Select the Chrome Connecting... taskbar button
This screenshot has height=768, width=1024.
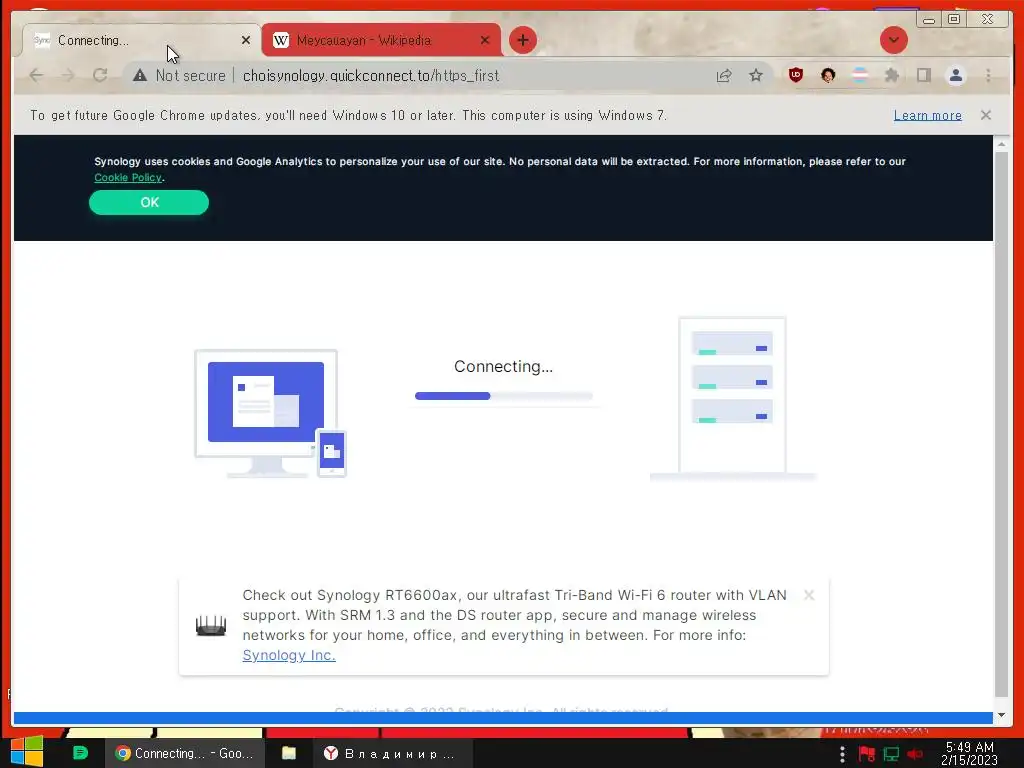185,753
